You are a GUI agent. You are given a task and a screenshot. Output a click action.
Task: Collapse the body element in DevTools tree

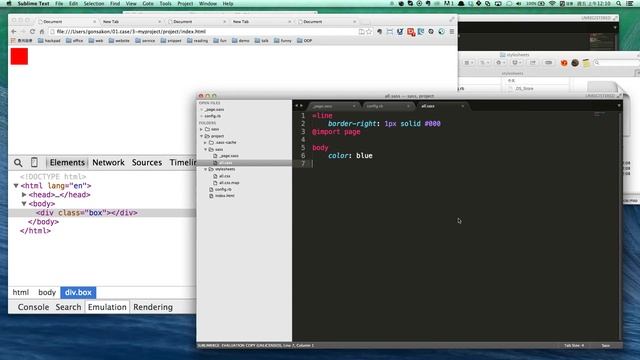point(24,204)
